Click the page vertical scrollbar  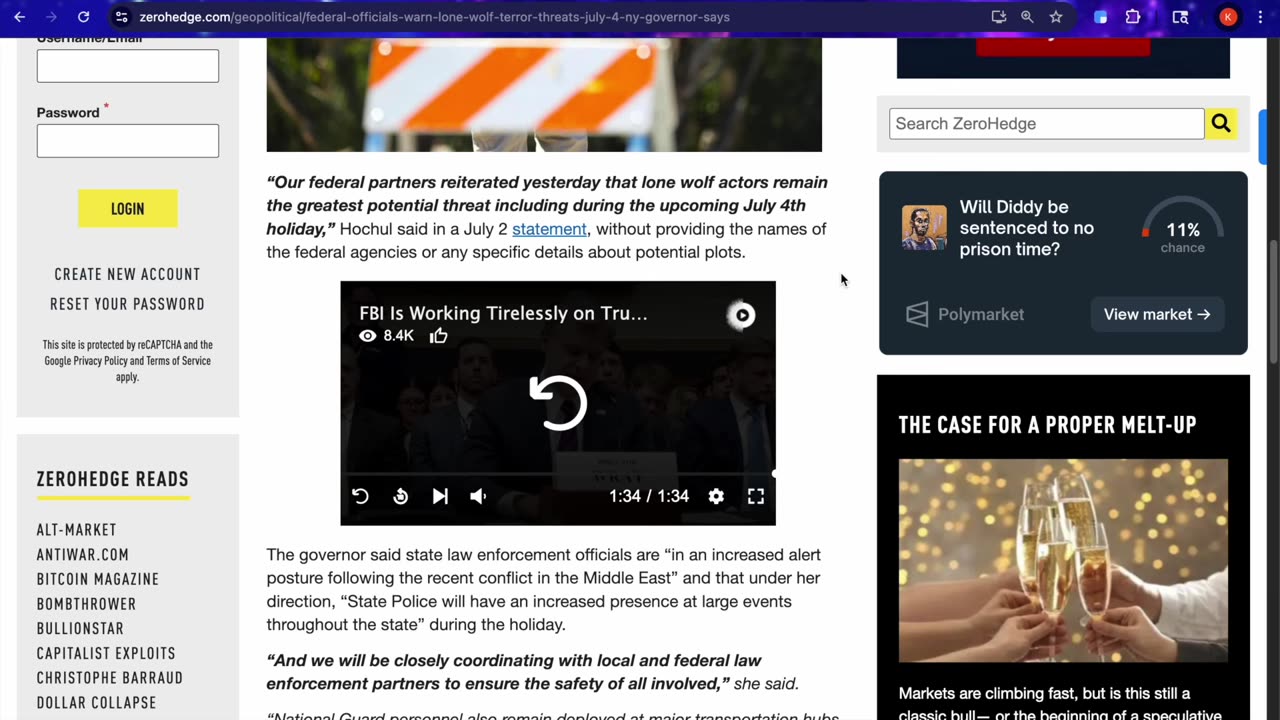1274,300
